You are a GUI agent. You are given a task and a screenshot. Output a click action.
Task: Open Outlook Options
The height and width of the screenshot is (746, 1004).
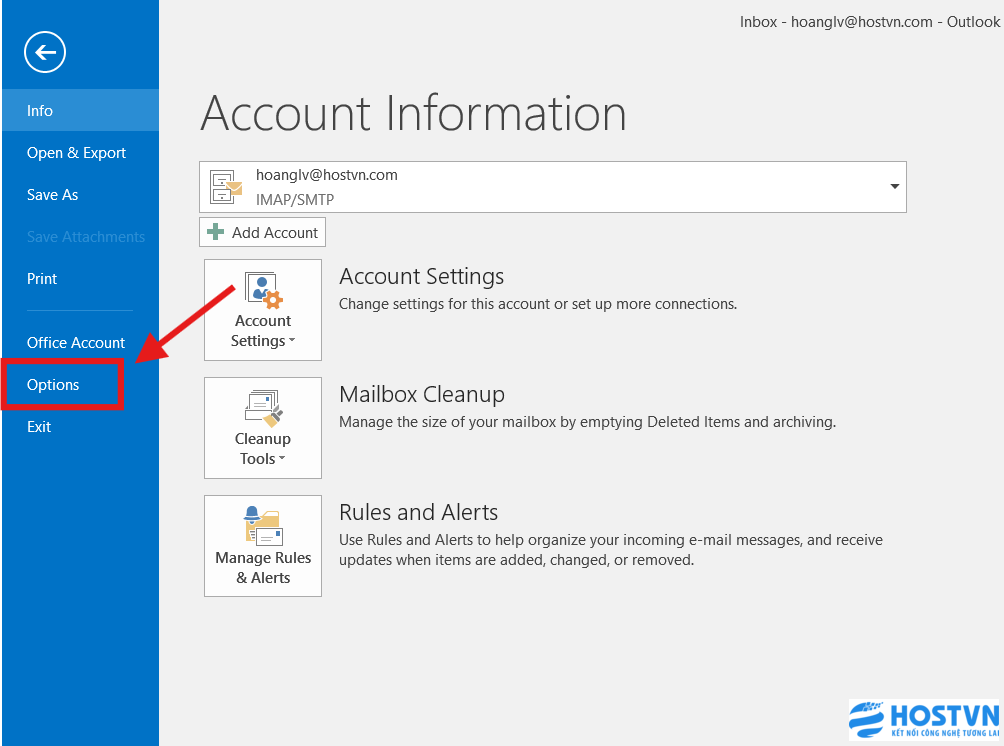click(x=53, y=385)
